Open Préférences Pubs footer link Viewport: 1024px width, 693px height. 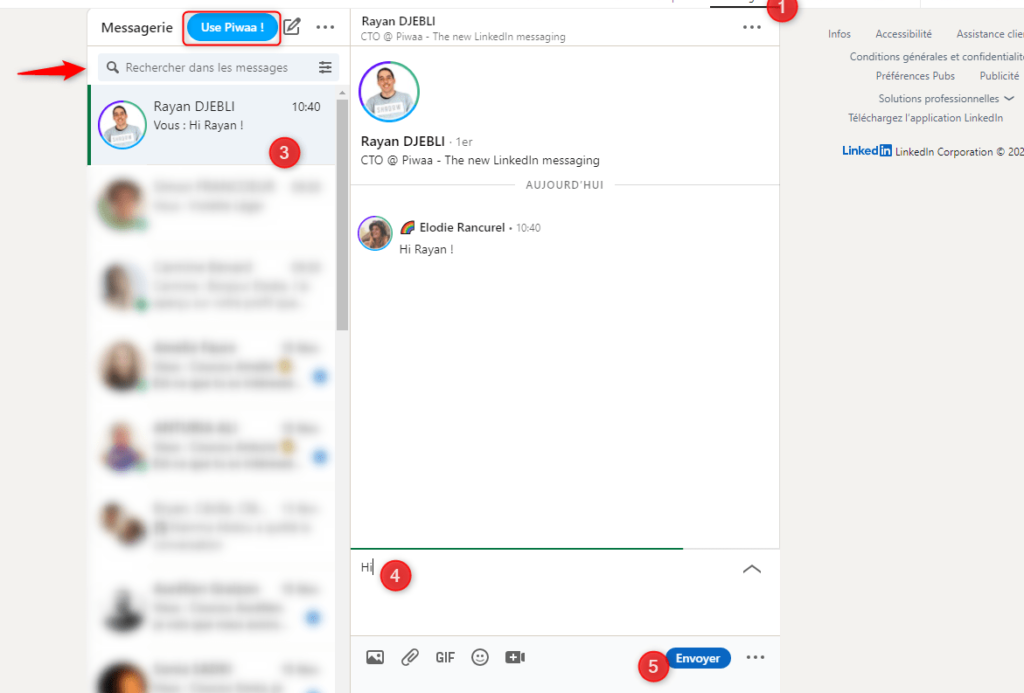(x=915, y=76)
